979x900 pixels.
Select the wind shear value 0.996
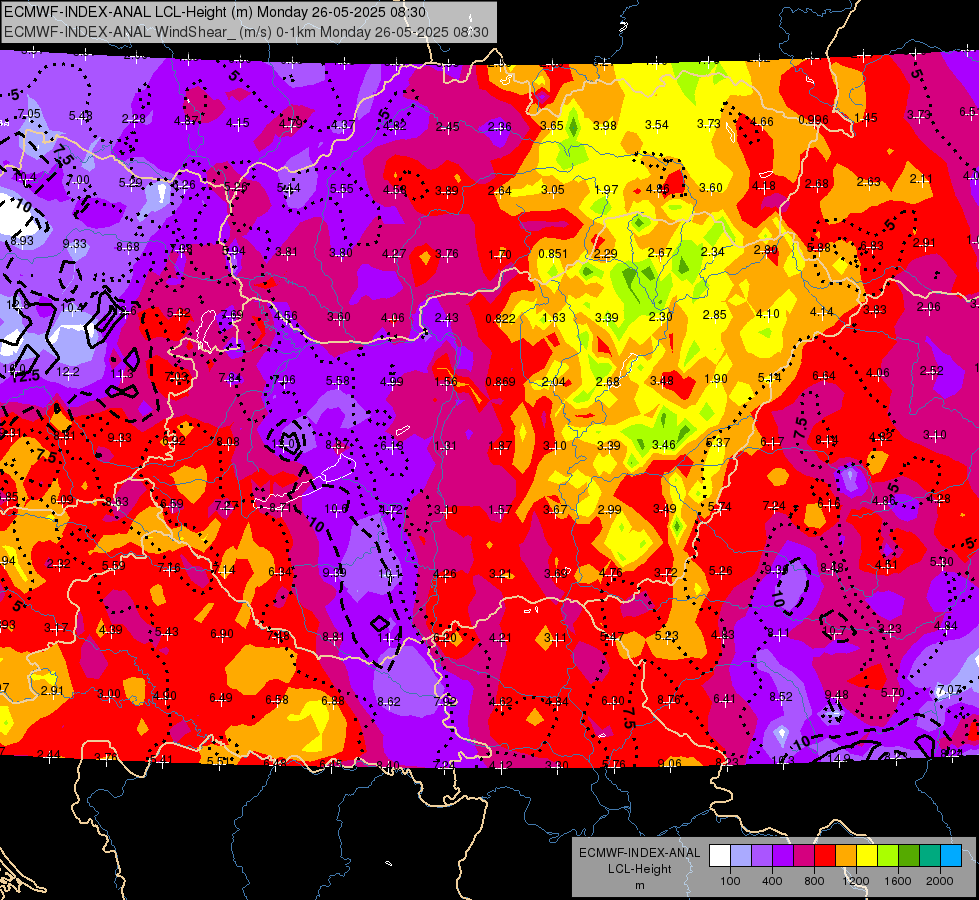point(814,120)
